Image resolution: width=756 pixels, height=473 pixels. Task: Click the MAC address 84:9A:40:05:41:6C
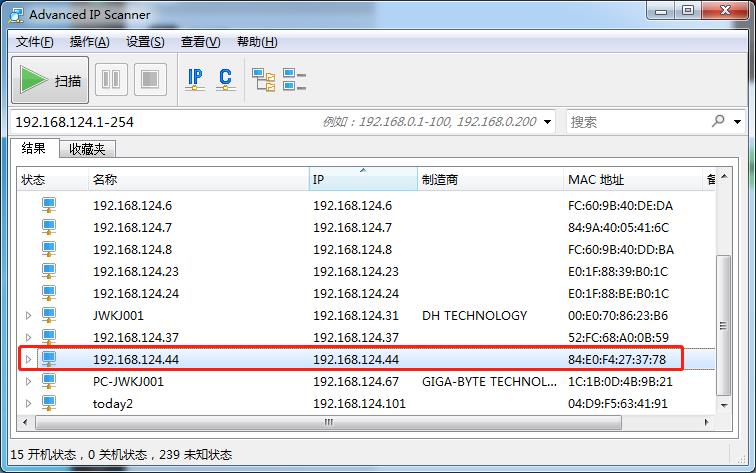[x=619, y=228]
